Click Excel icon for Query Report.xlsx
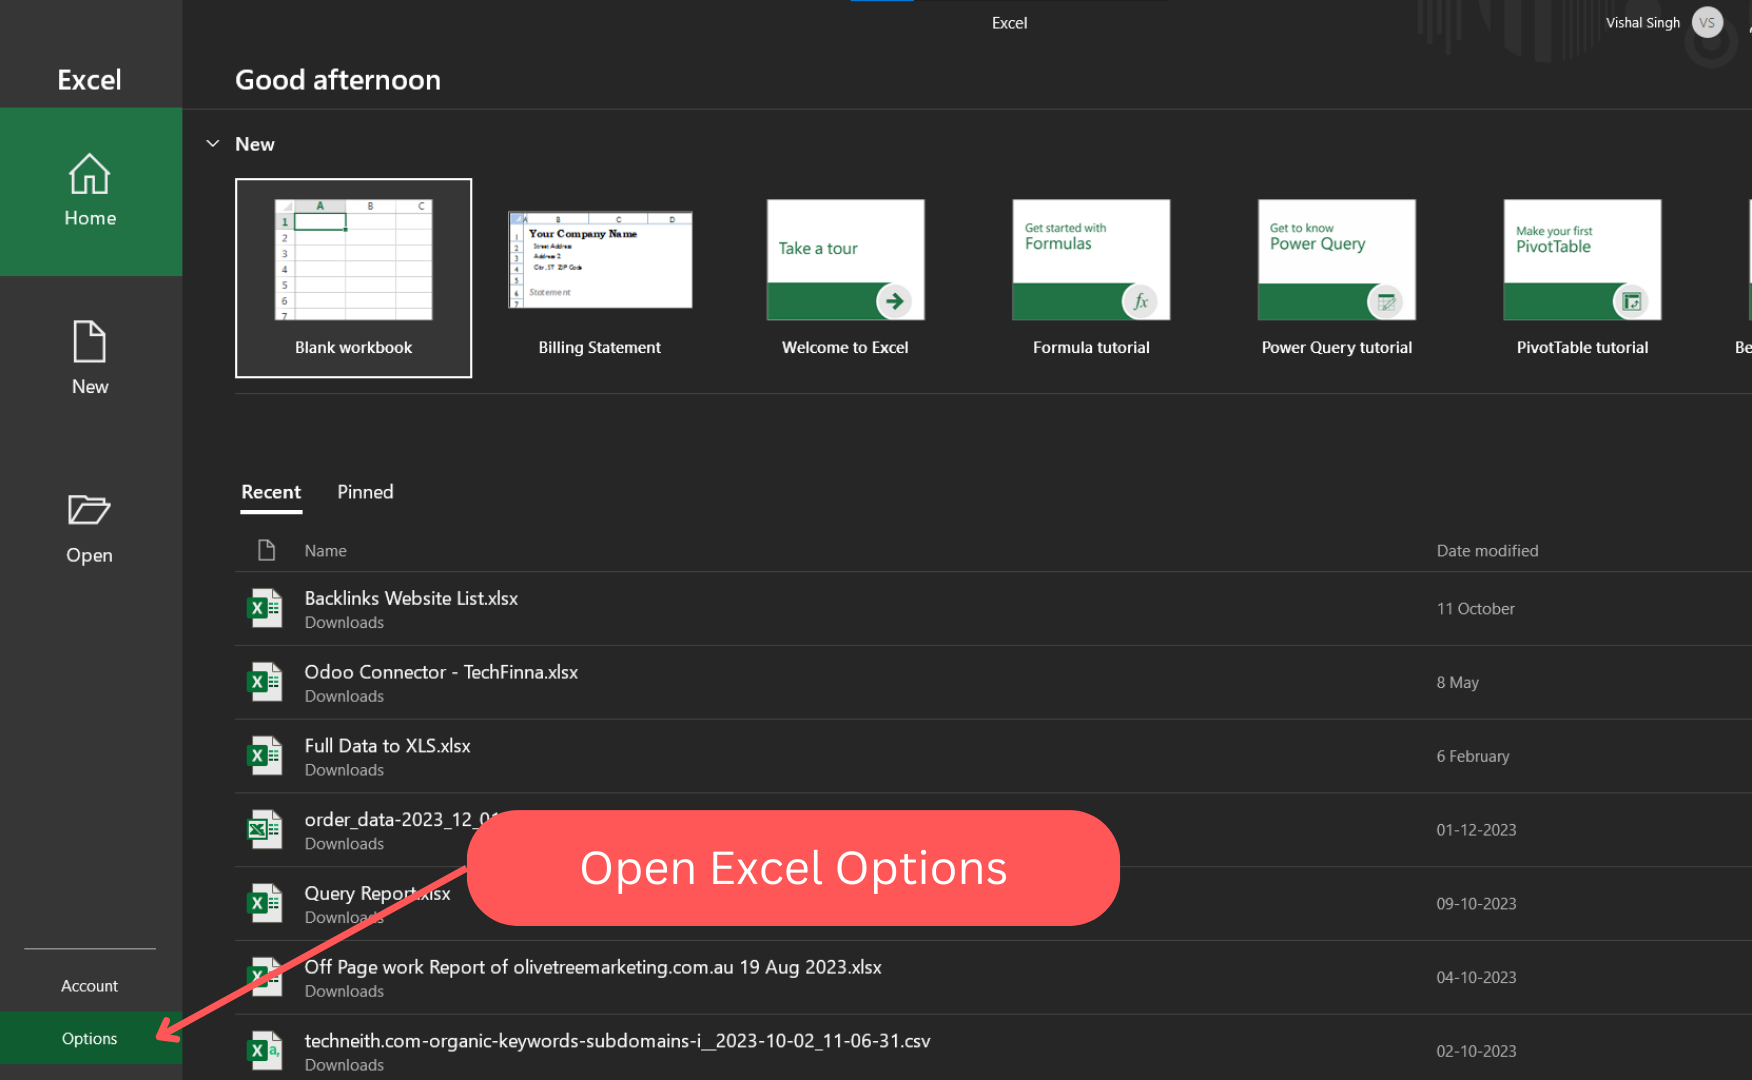 click(x=265, y=903)
